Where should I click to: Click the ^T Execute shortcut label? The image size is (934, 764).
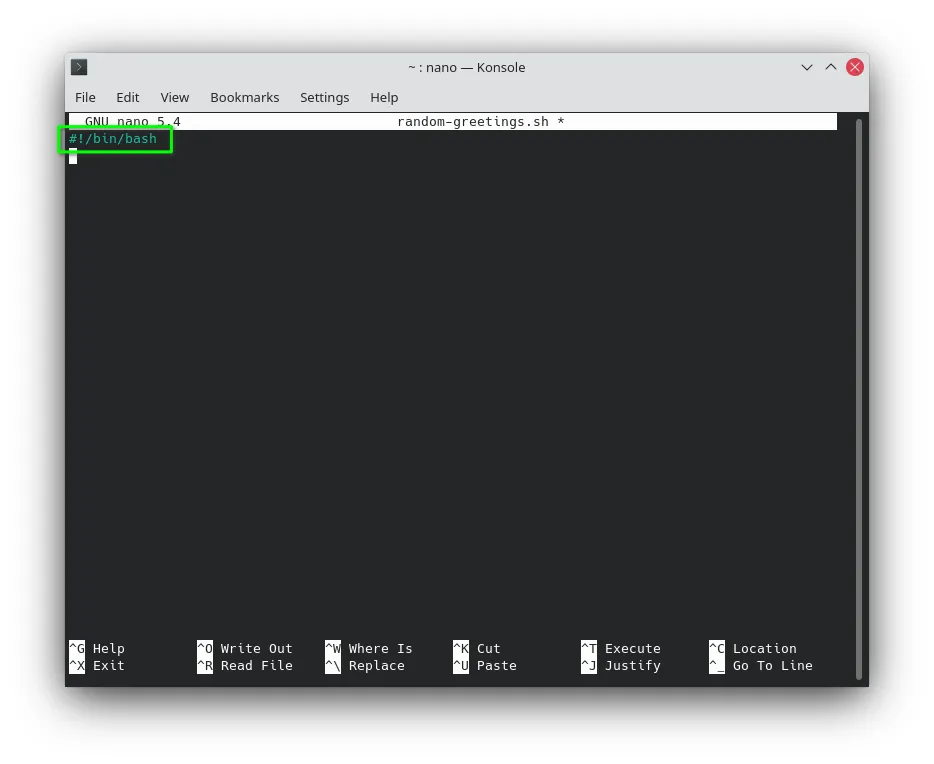tap(621, 648)
